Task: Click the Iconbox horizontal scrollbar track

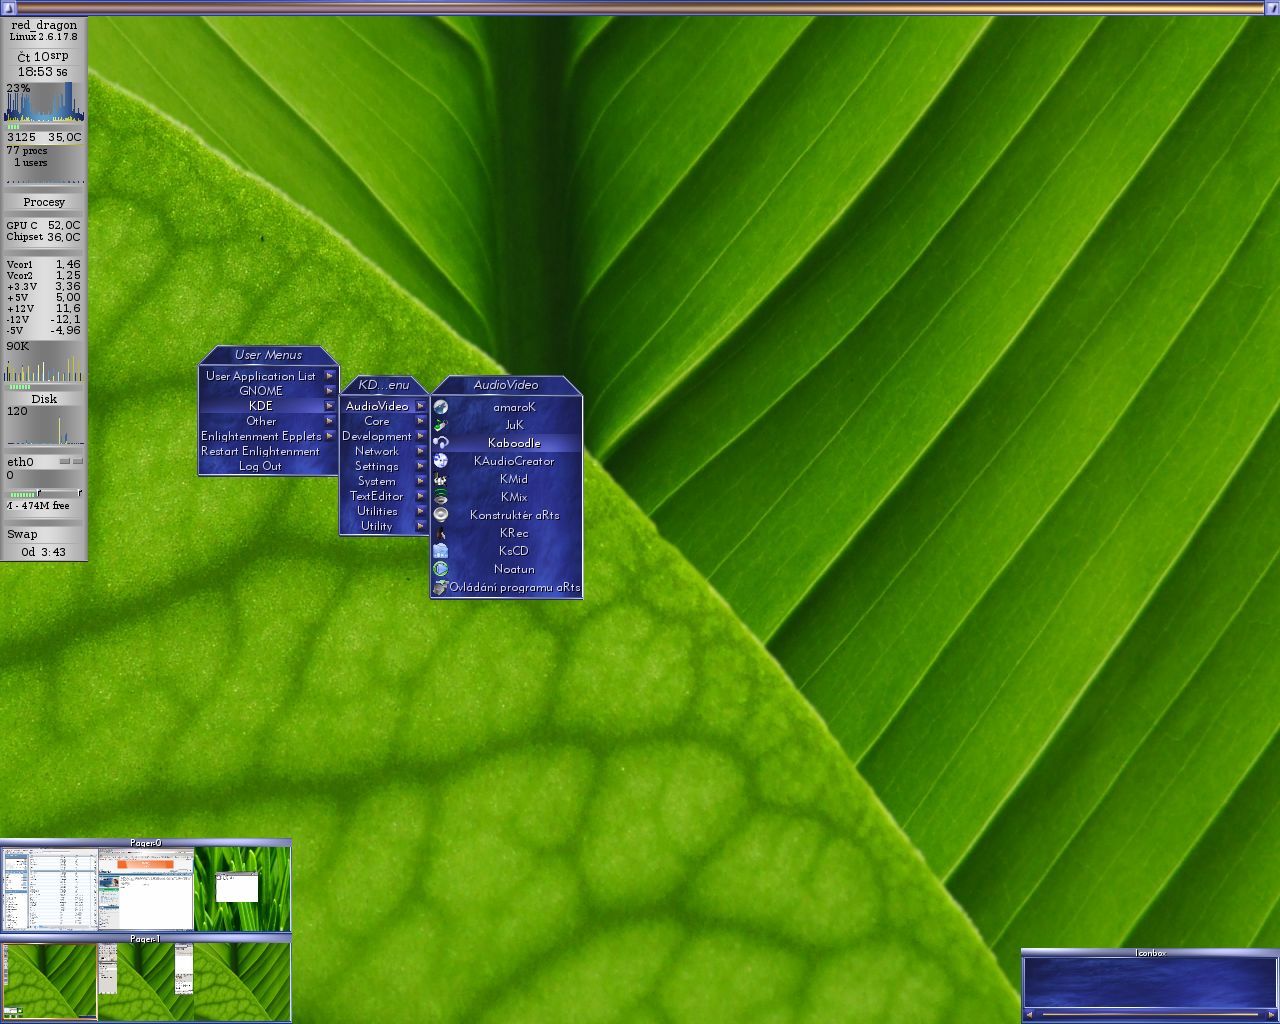Action: click(x=1150, y=1015)
